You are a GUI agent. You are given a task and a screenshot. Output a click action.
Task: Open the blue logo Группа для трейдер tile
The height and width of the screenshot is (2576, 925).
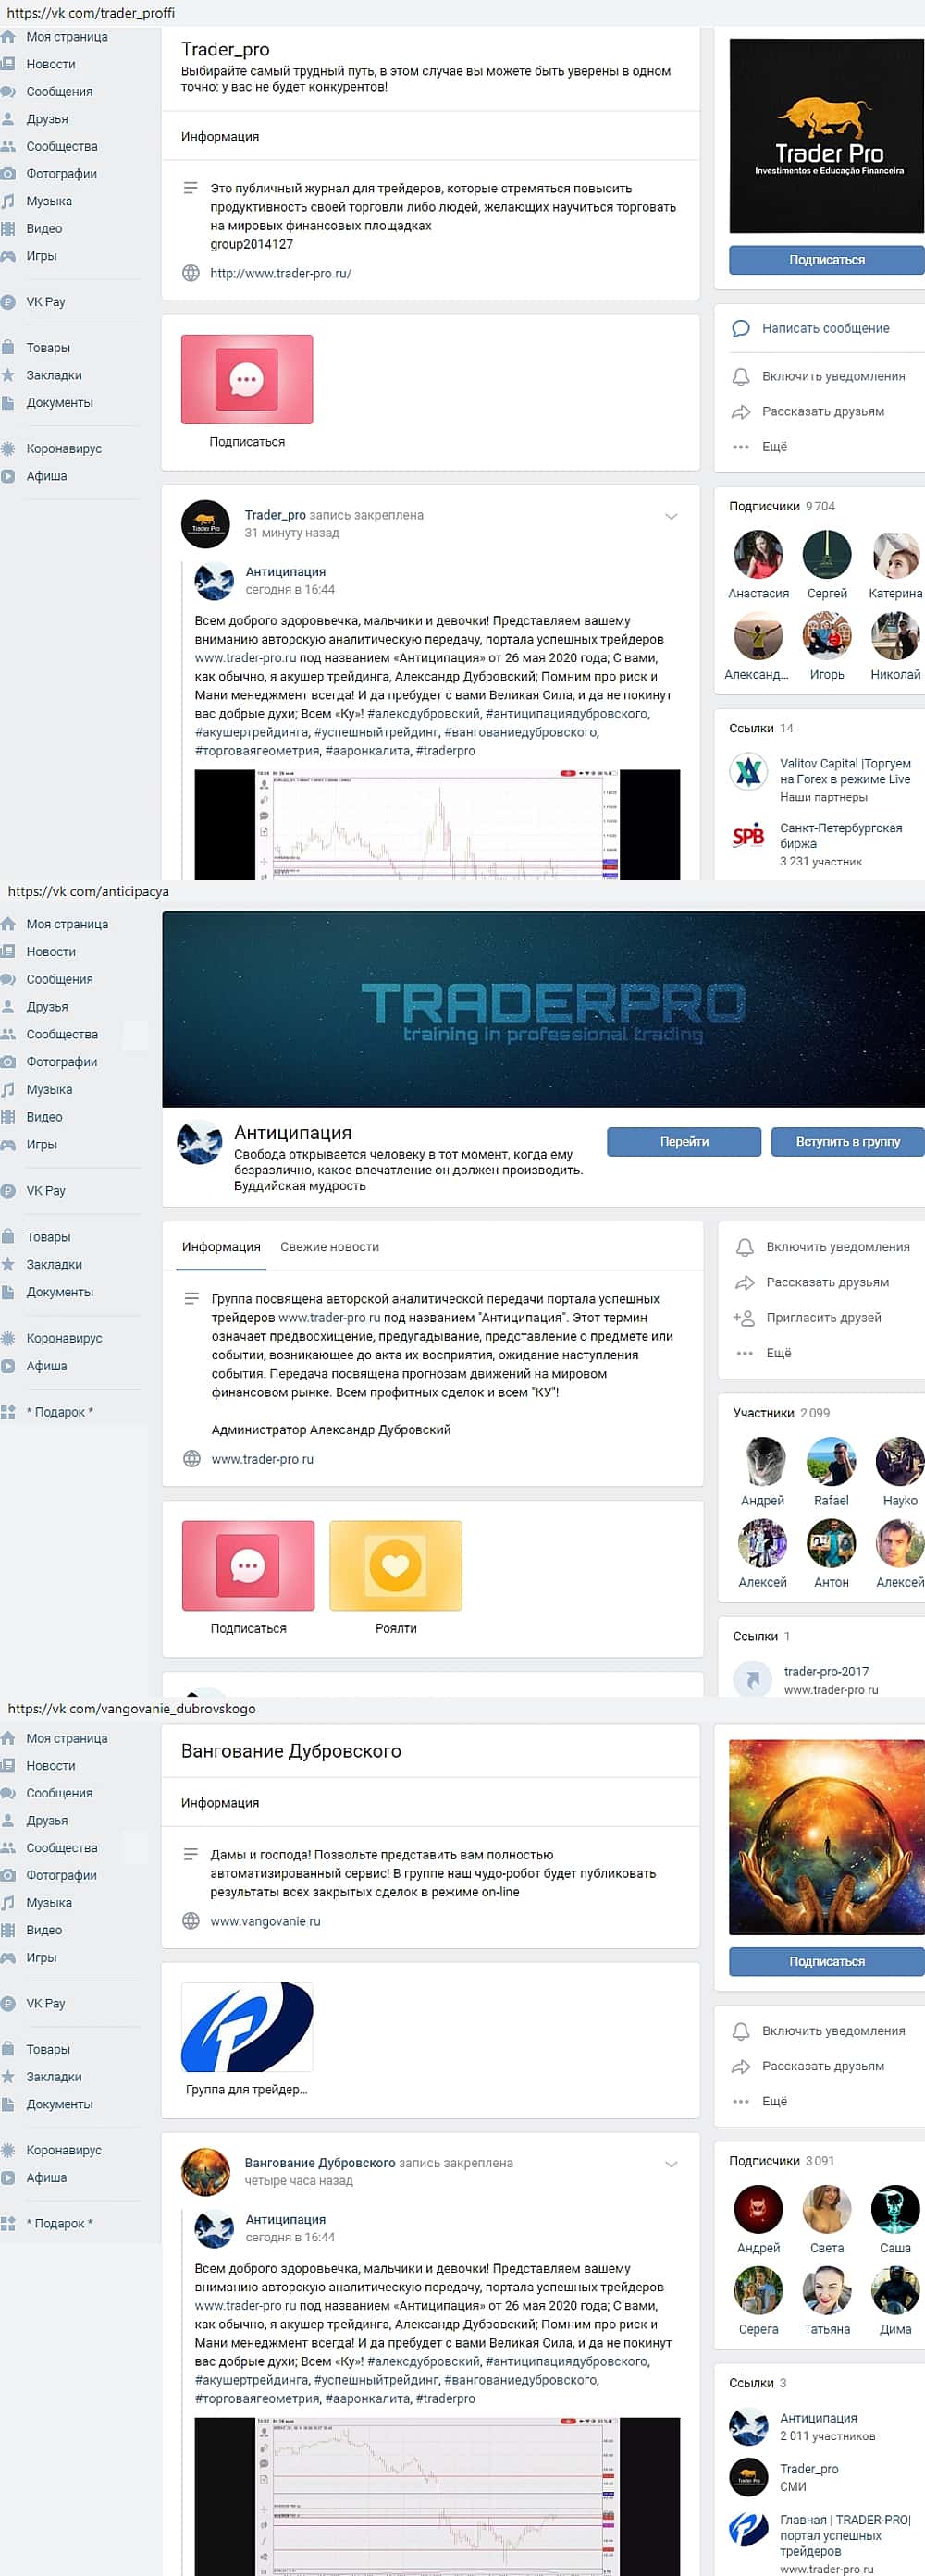click(247, 2026)
